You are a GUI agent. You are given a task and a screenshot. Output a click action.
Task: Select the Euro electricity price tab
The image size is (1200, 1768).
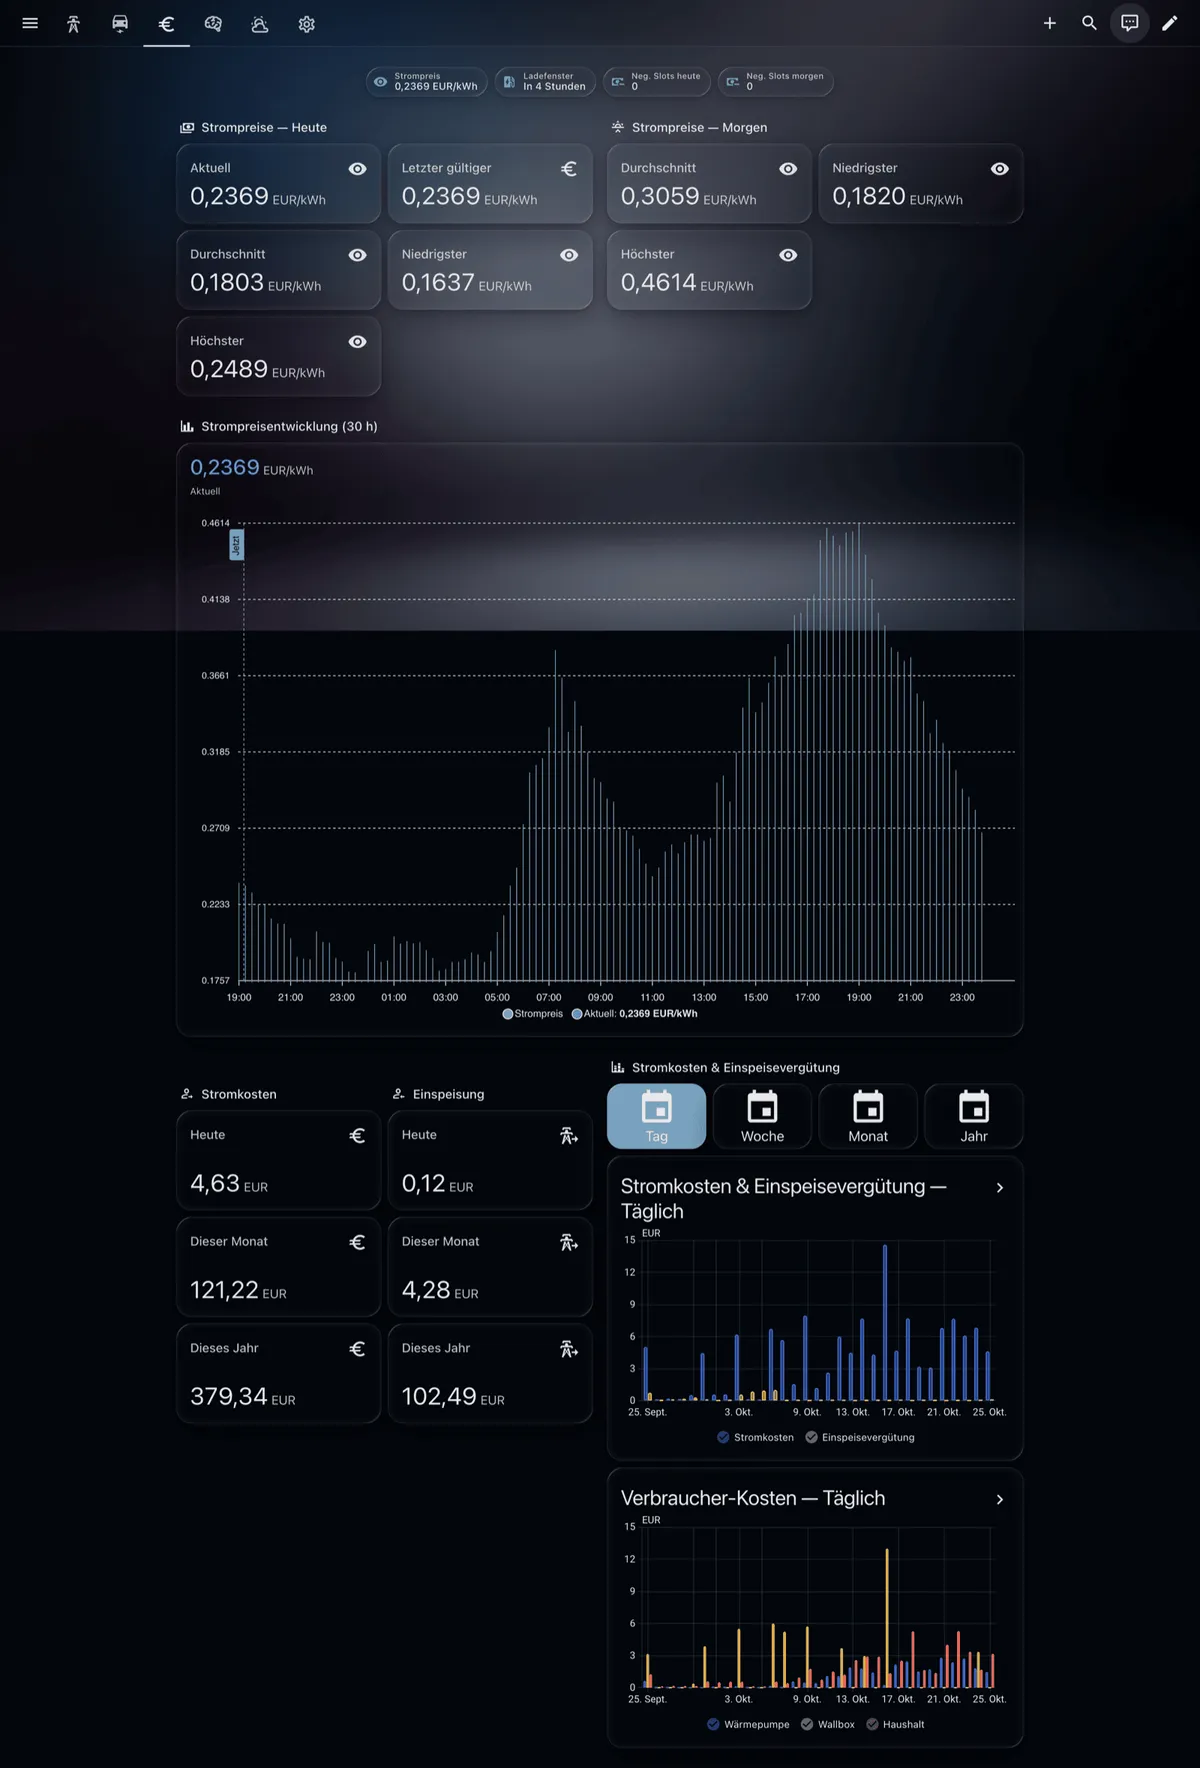pos(166,24)
